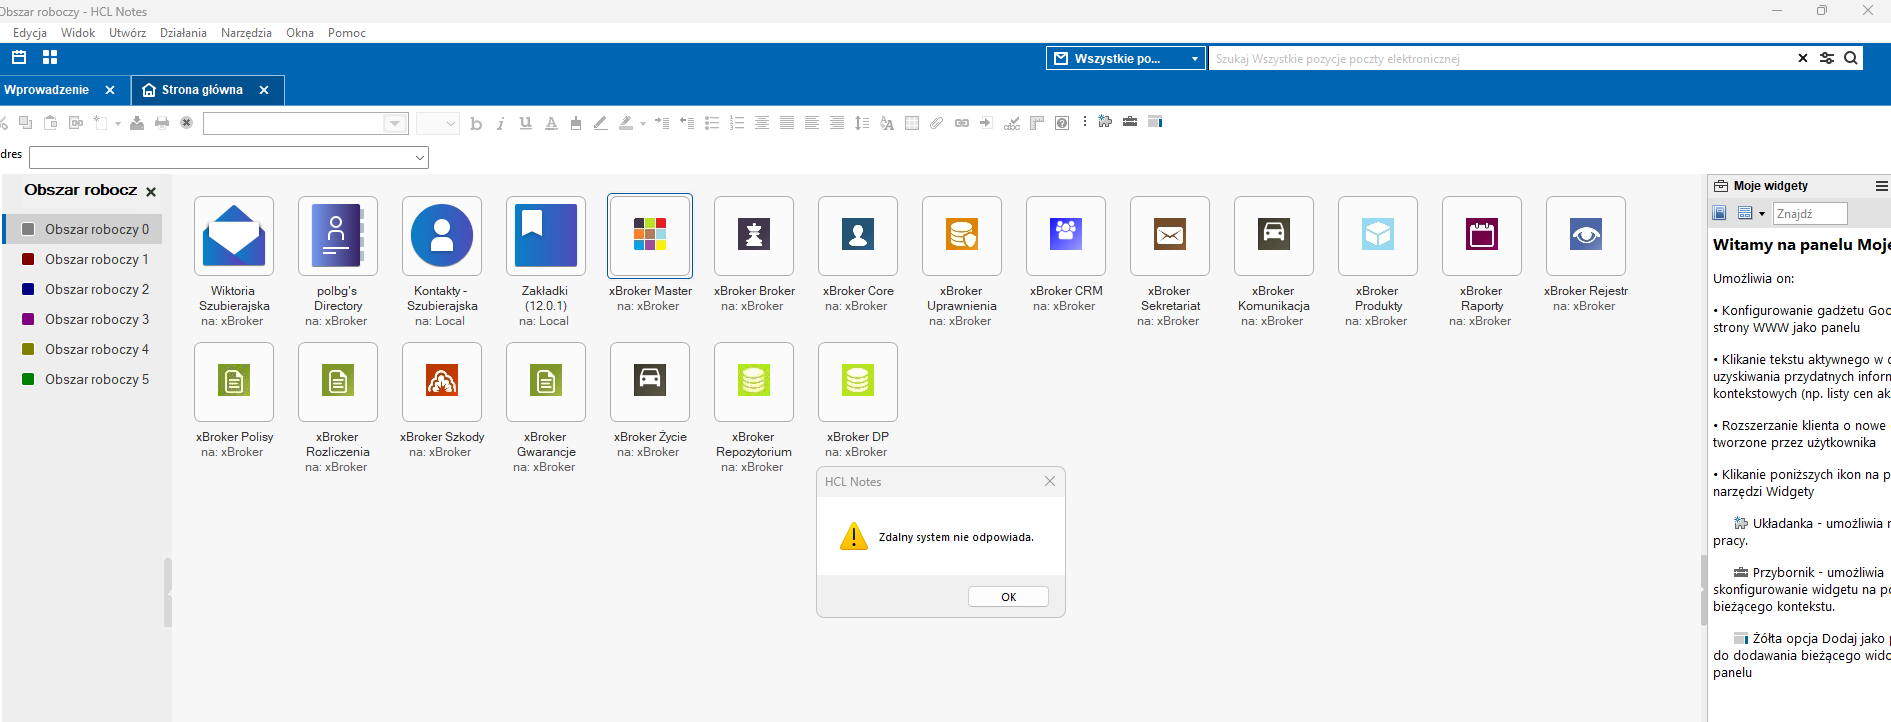Open widget view options dropdown arrow

pyautogui.click(x=1762, y=213)
